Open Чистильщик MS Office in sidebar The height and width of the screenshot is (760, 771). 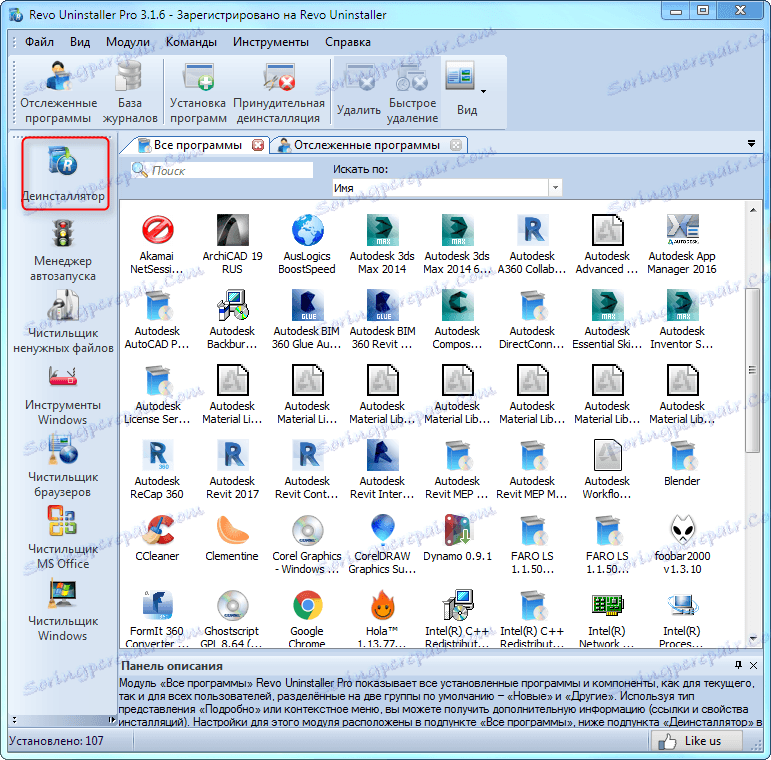(x=62, y=539)
